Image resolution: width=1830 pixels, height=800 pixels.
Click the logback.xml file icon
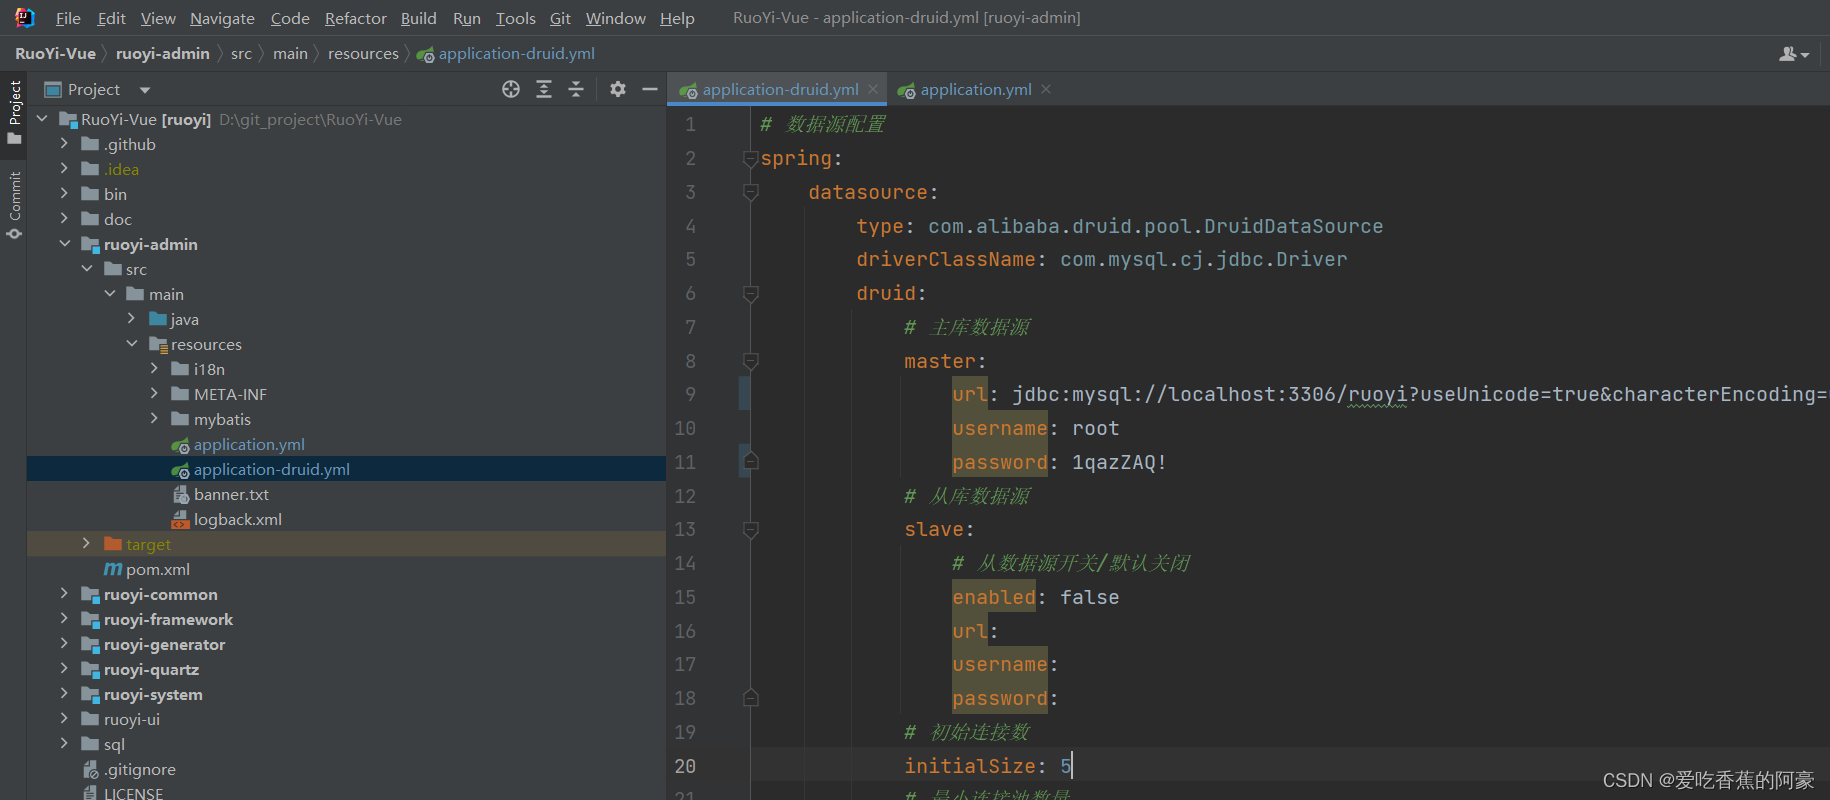coord(181,519)
